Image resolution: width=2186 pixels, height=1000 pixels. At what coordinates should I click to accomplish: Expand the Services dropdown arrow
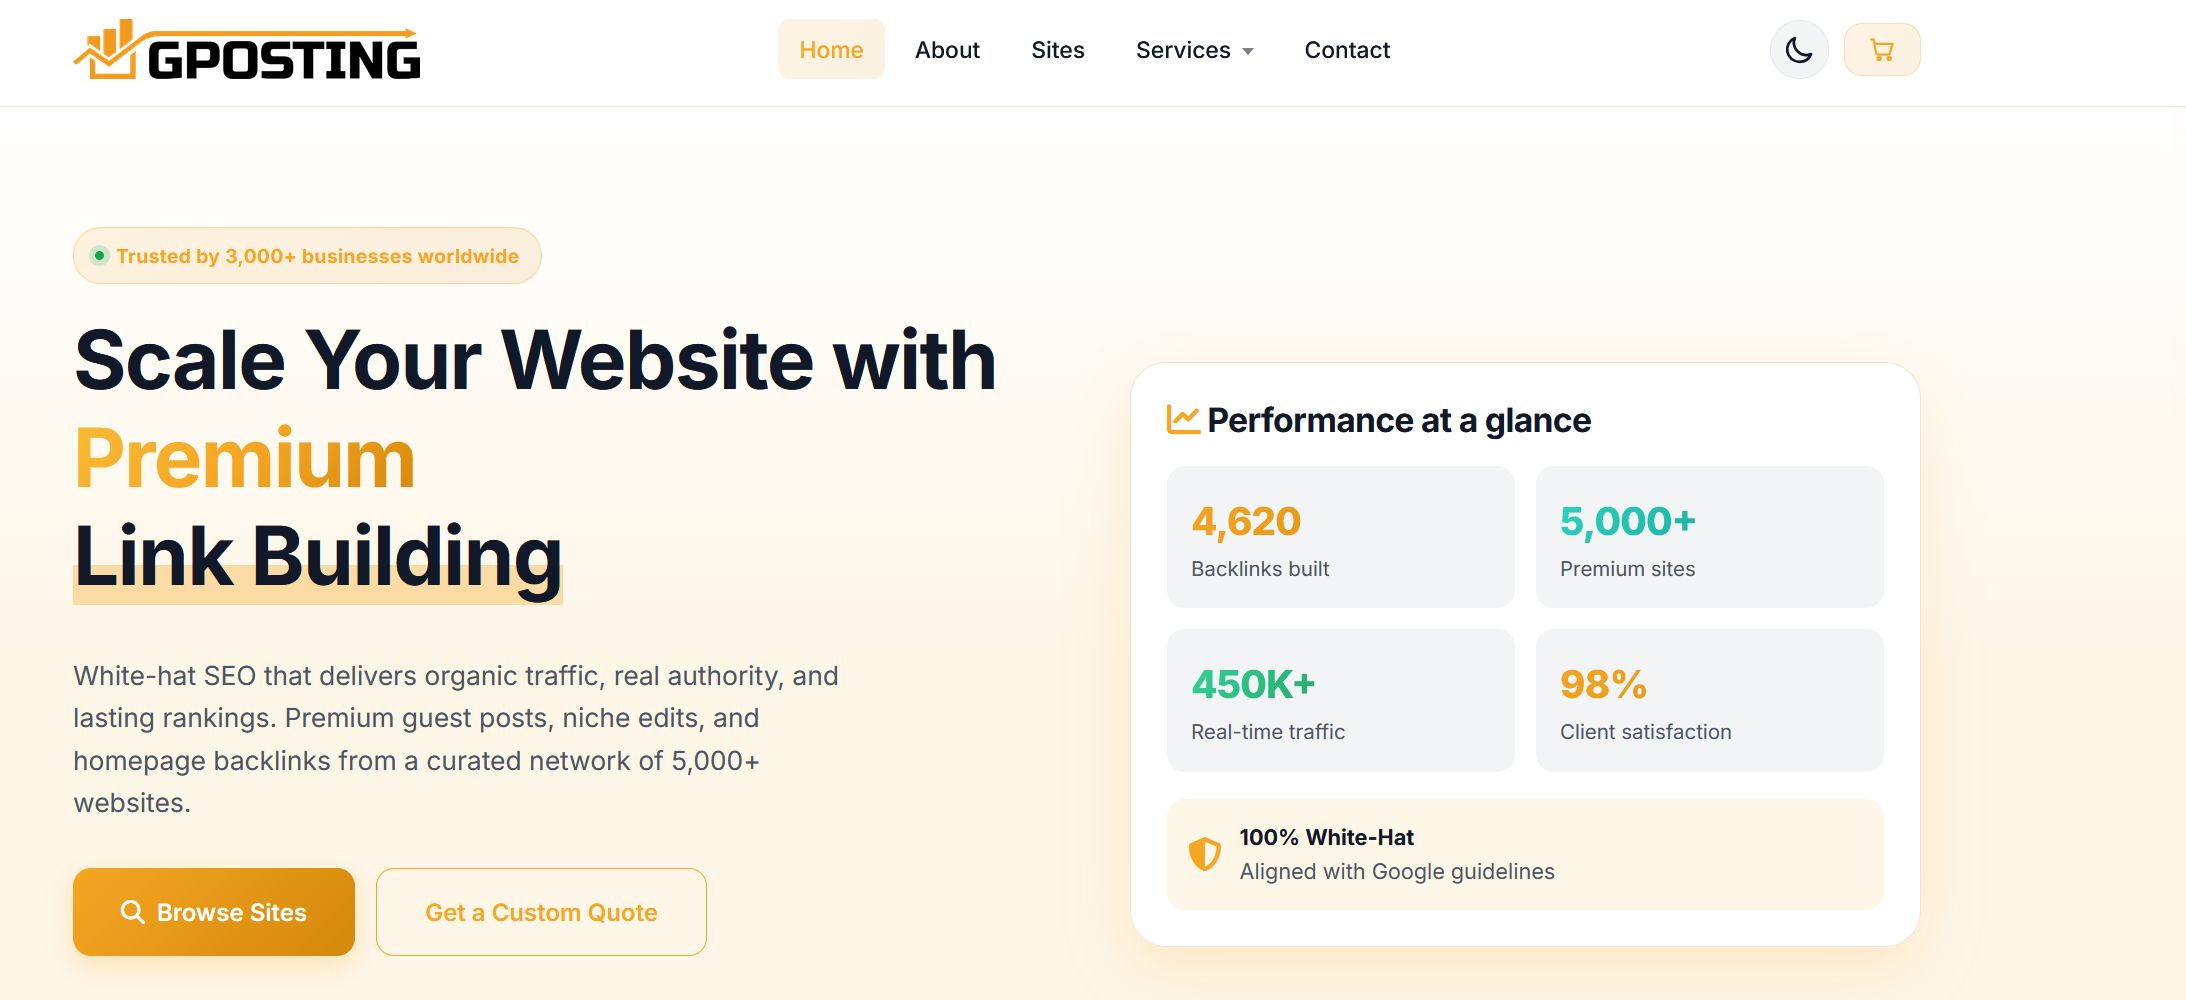coord(1248,51)
